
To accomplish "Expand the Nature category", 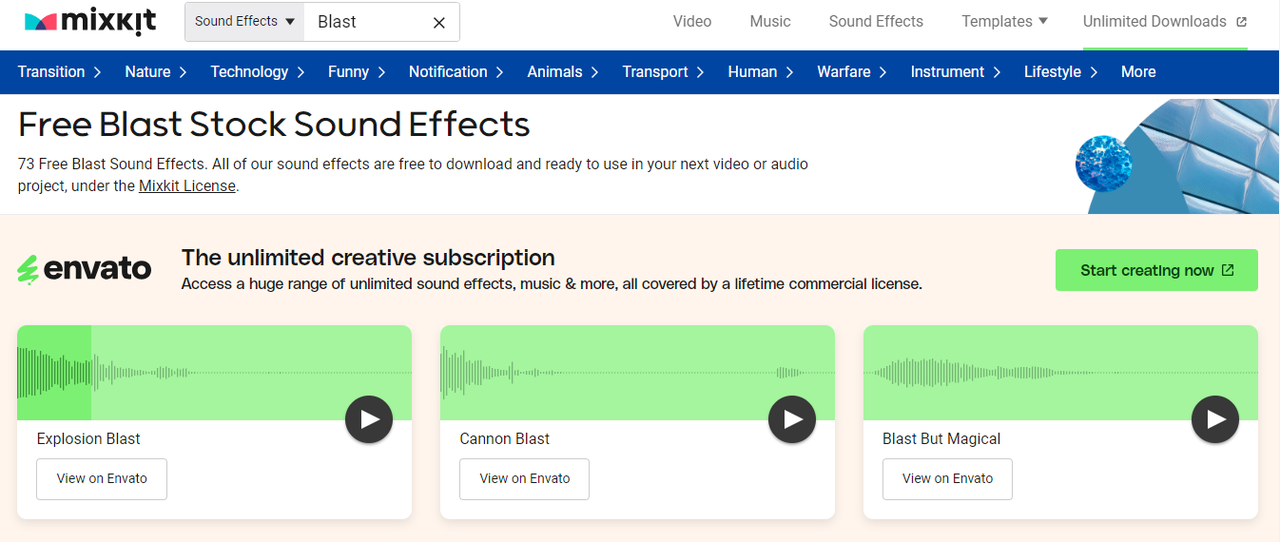I will [x=155, y=72].
